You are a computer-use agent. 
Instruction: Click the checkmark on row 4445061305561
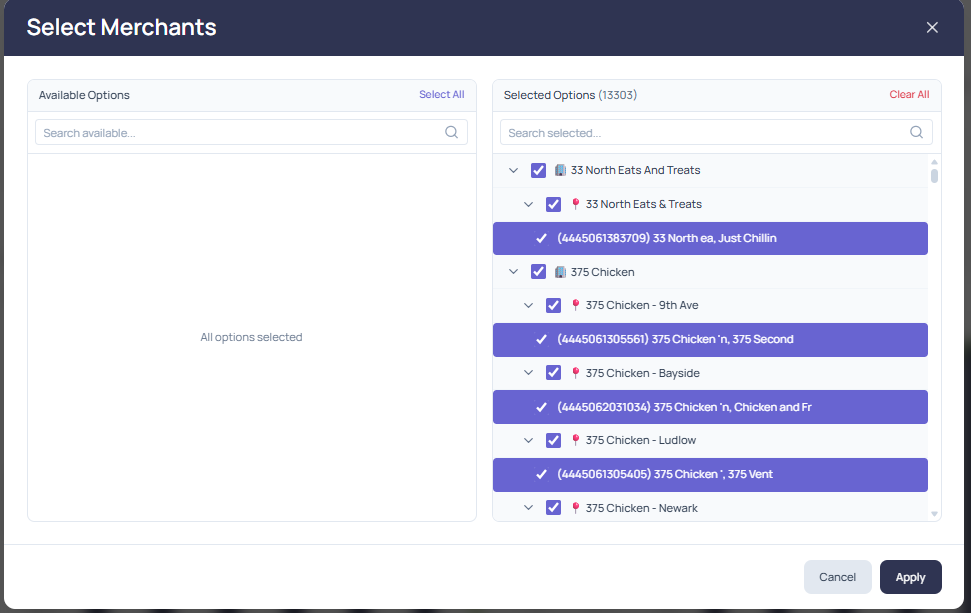(x=541, y=339)
